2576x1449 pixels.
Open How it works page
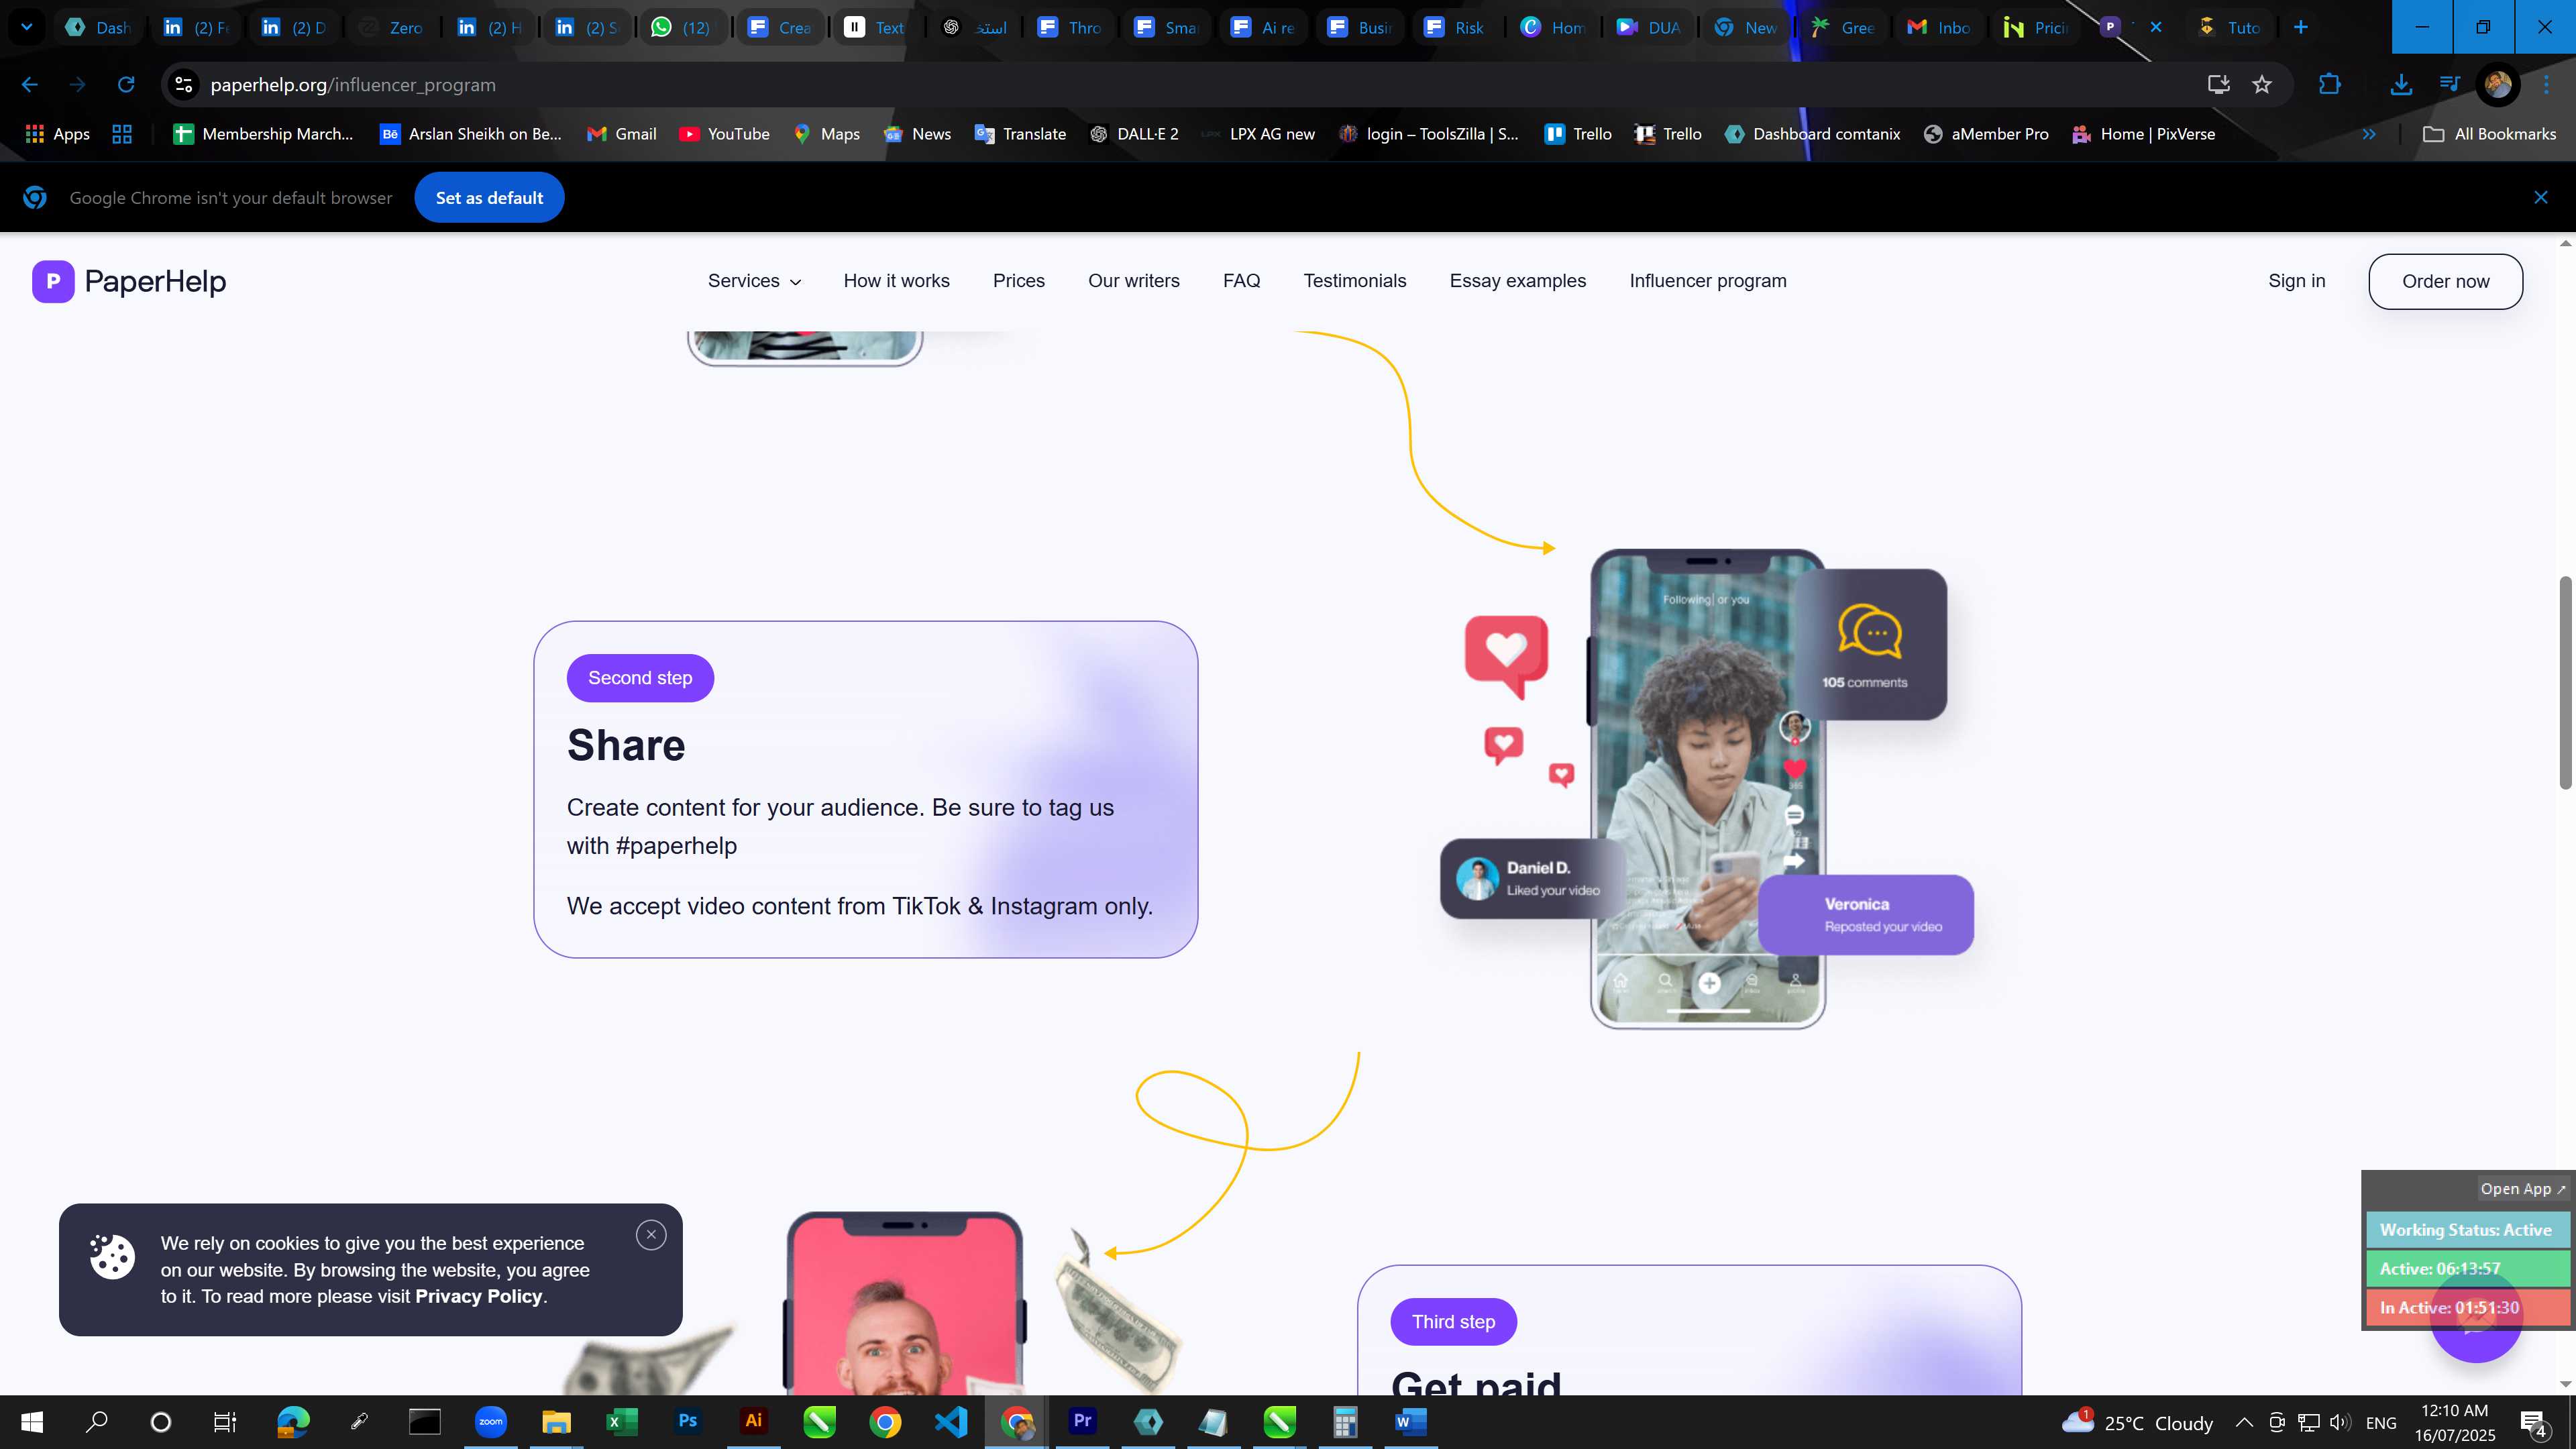896,281
